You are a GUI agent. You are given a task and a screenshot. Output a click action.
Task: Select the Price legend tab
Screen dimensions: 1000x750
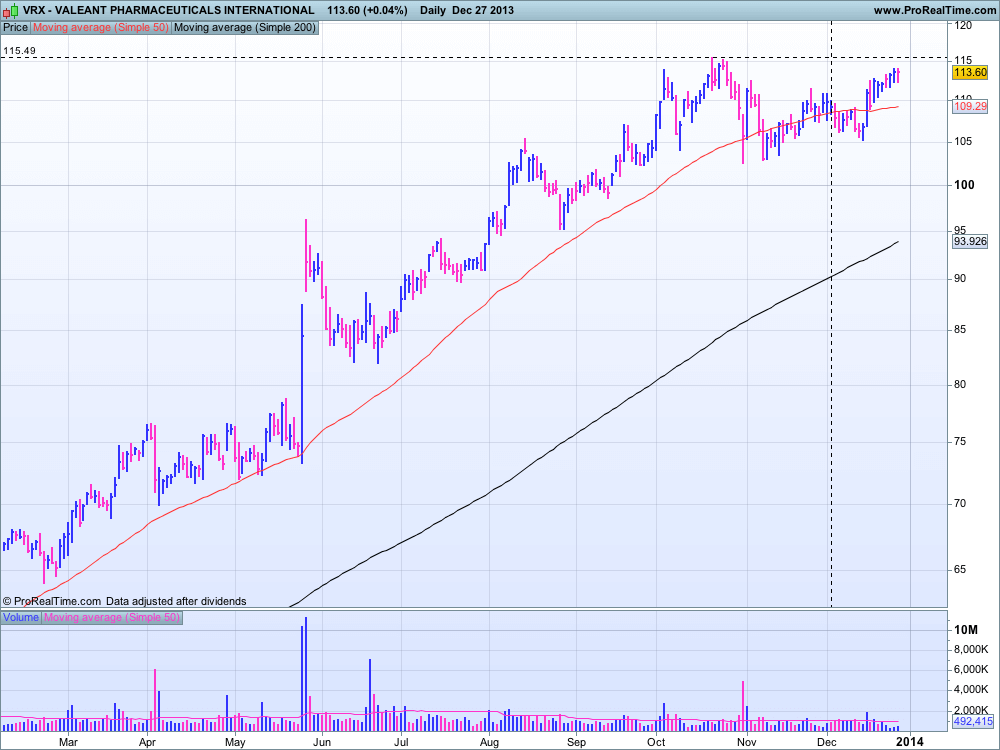(16, 27)
